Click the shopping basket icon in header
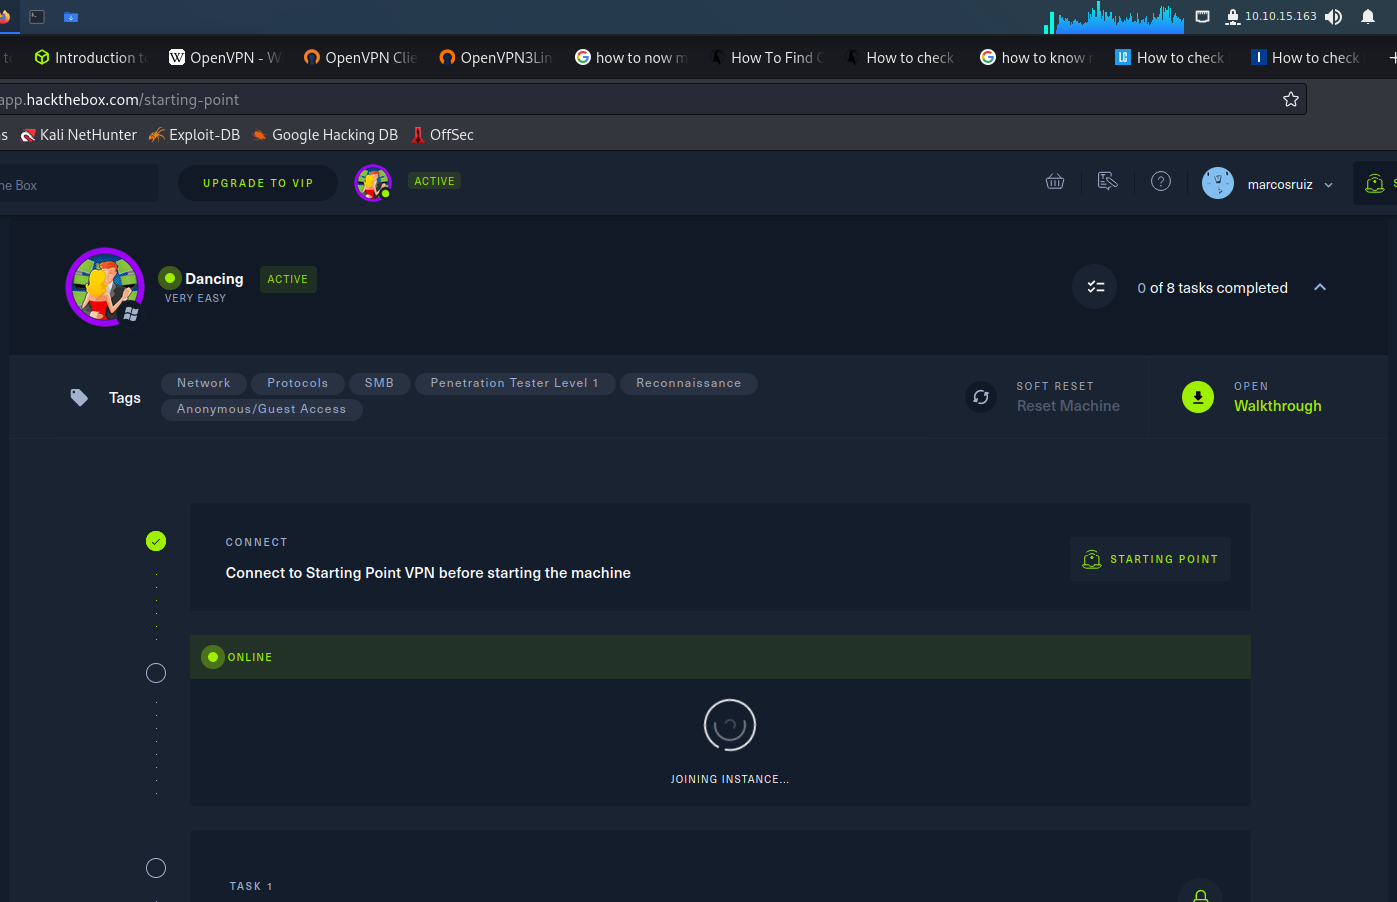 (x=1055, y=182)
